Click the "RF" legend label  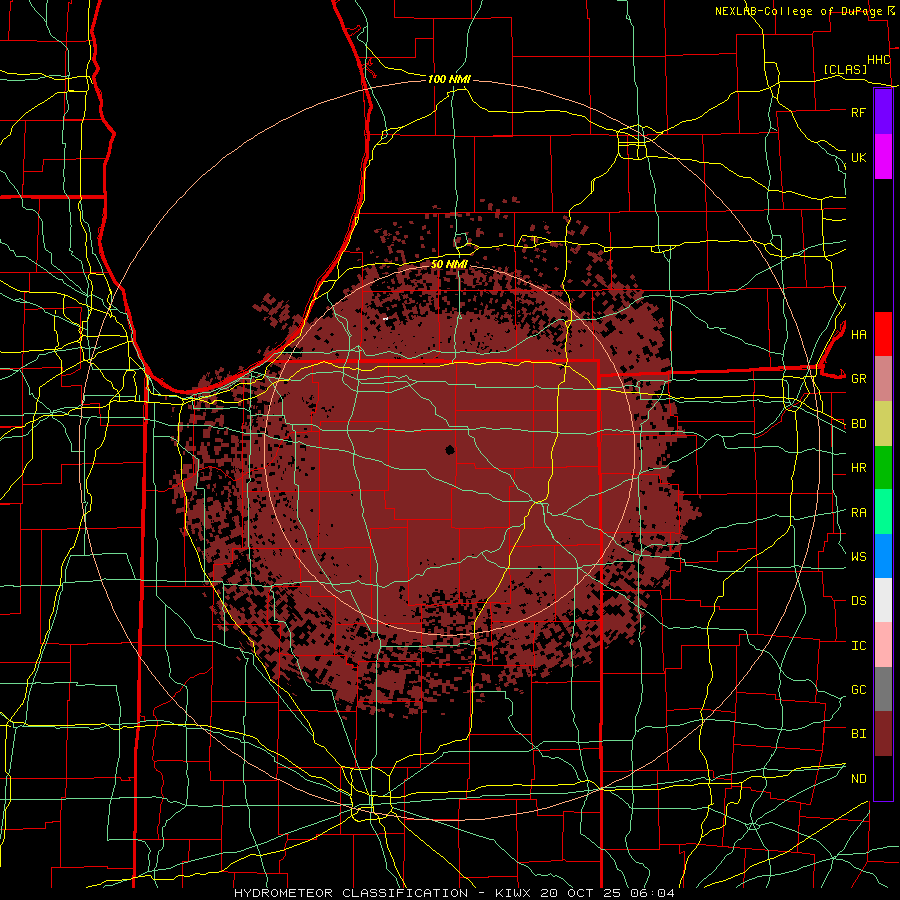858,112
